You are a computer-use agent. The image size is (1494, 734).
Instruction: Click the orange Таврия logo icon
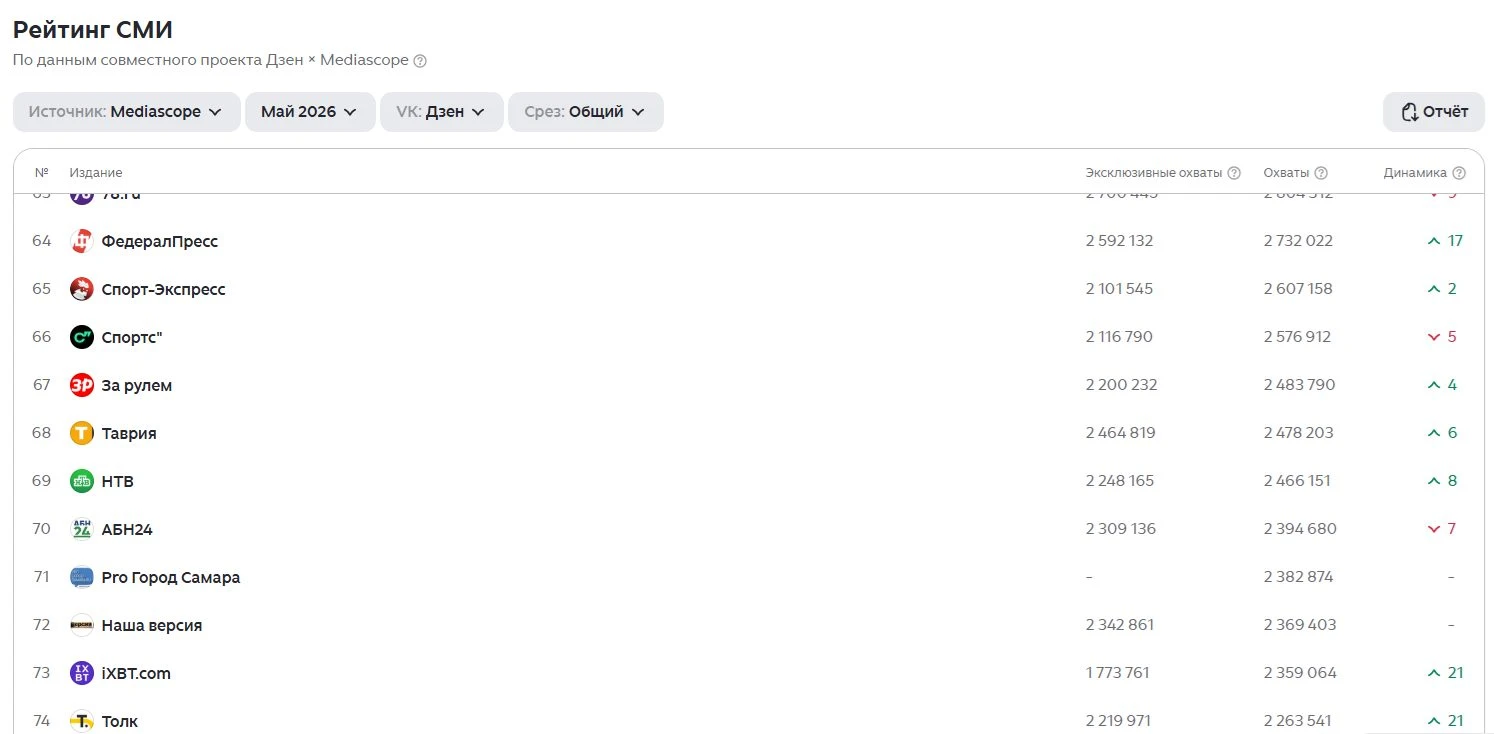tap(82, 433)
